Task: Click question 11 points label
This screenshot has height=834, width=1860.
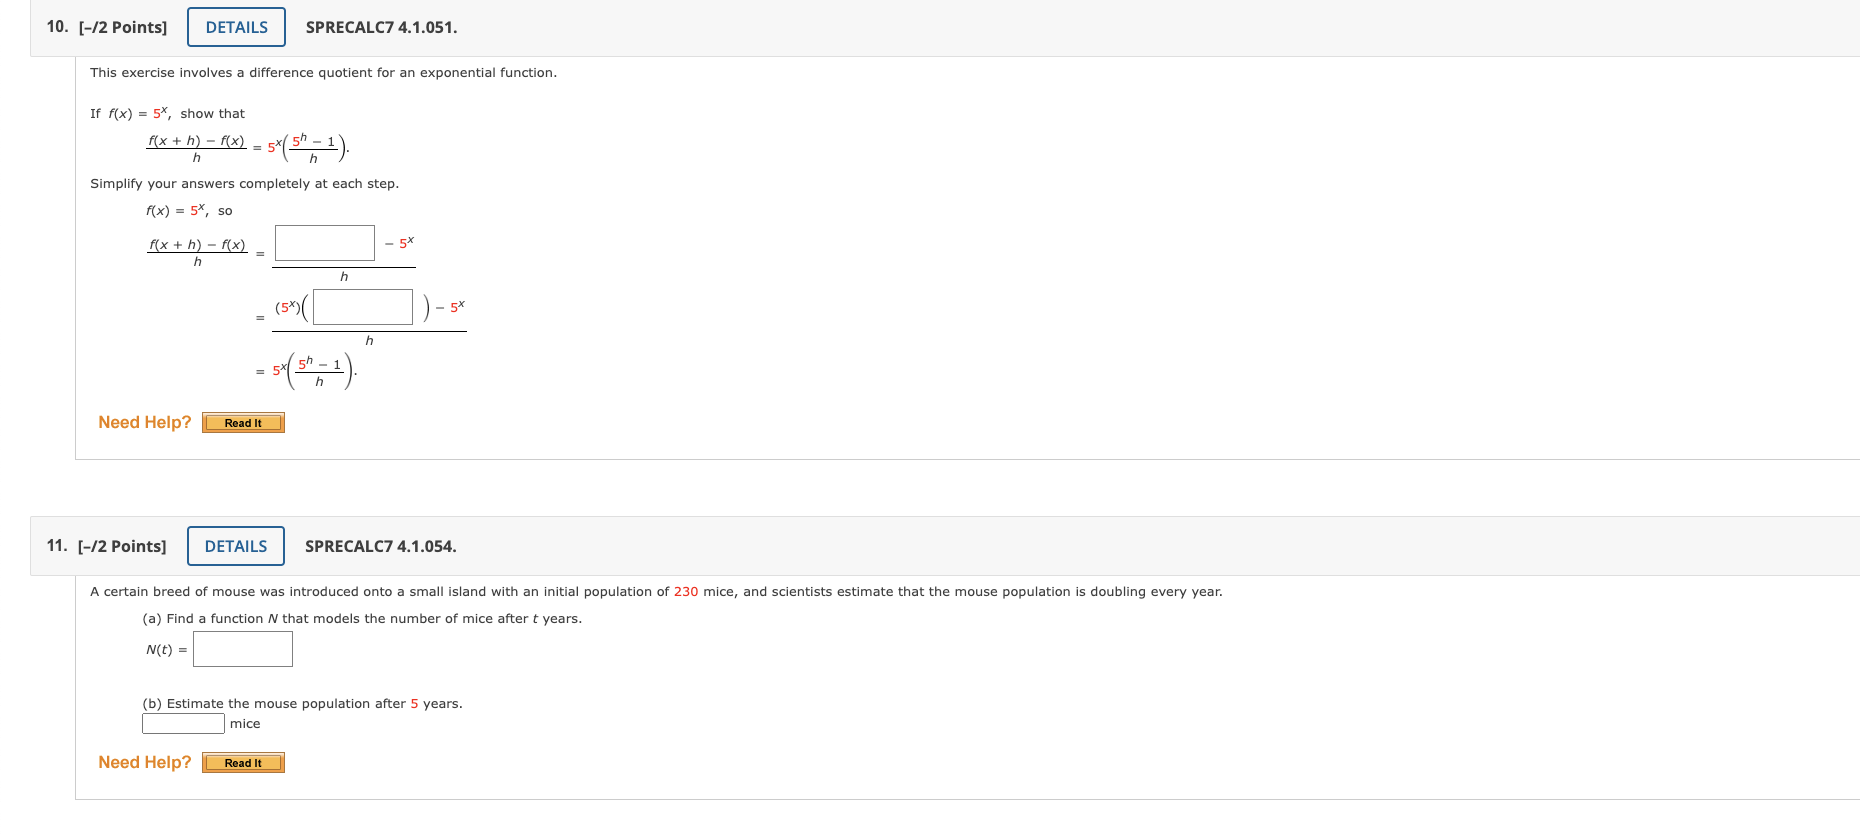Action: (x=122, y=546)
